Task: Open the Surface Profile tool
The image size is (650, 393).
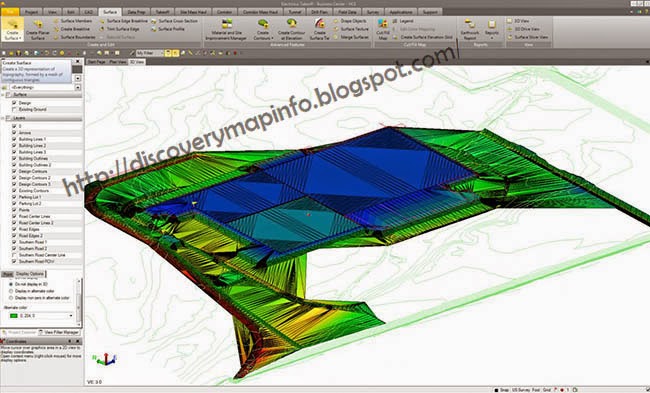Action: click(x=167, y=29)
